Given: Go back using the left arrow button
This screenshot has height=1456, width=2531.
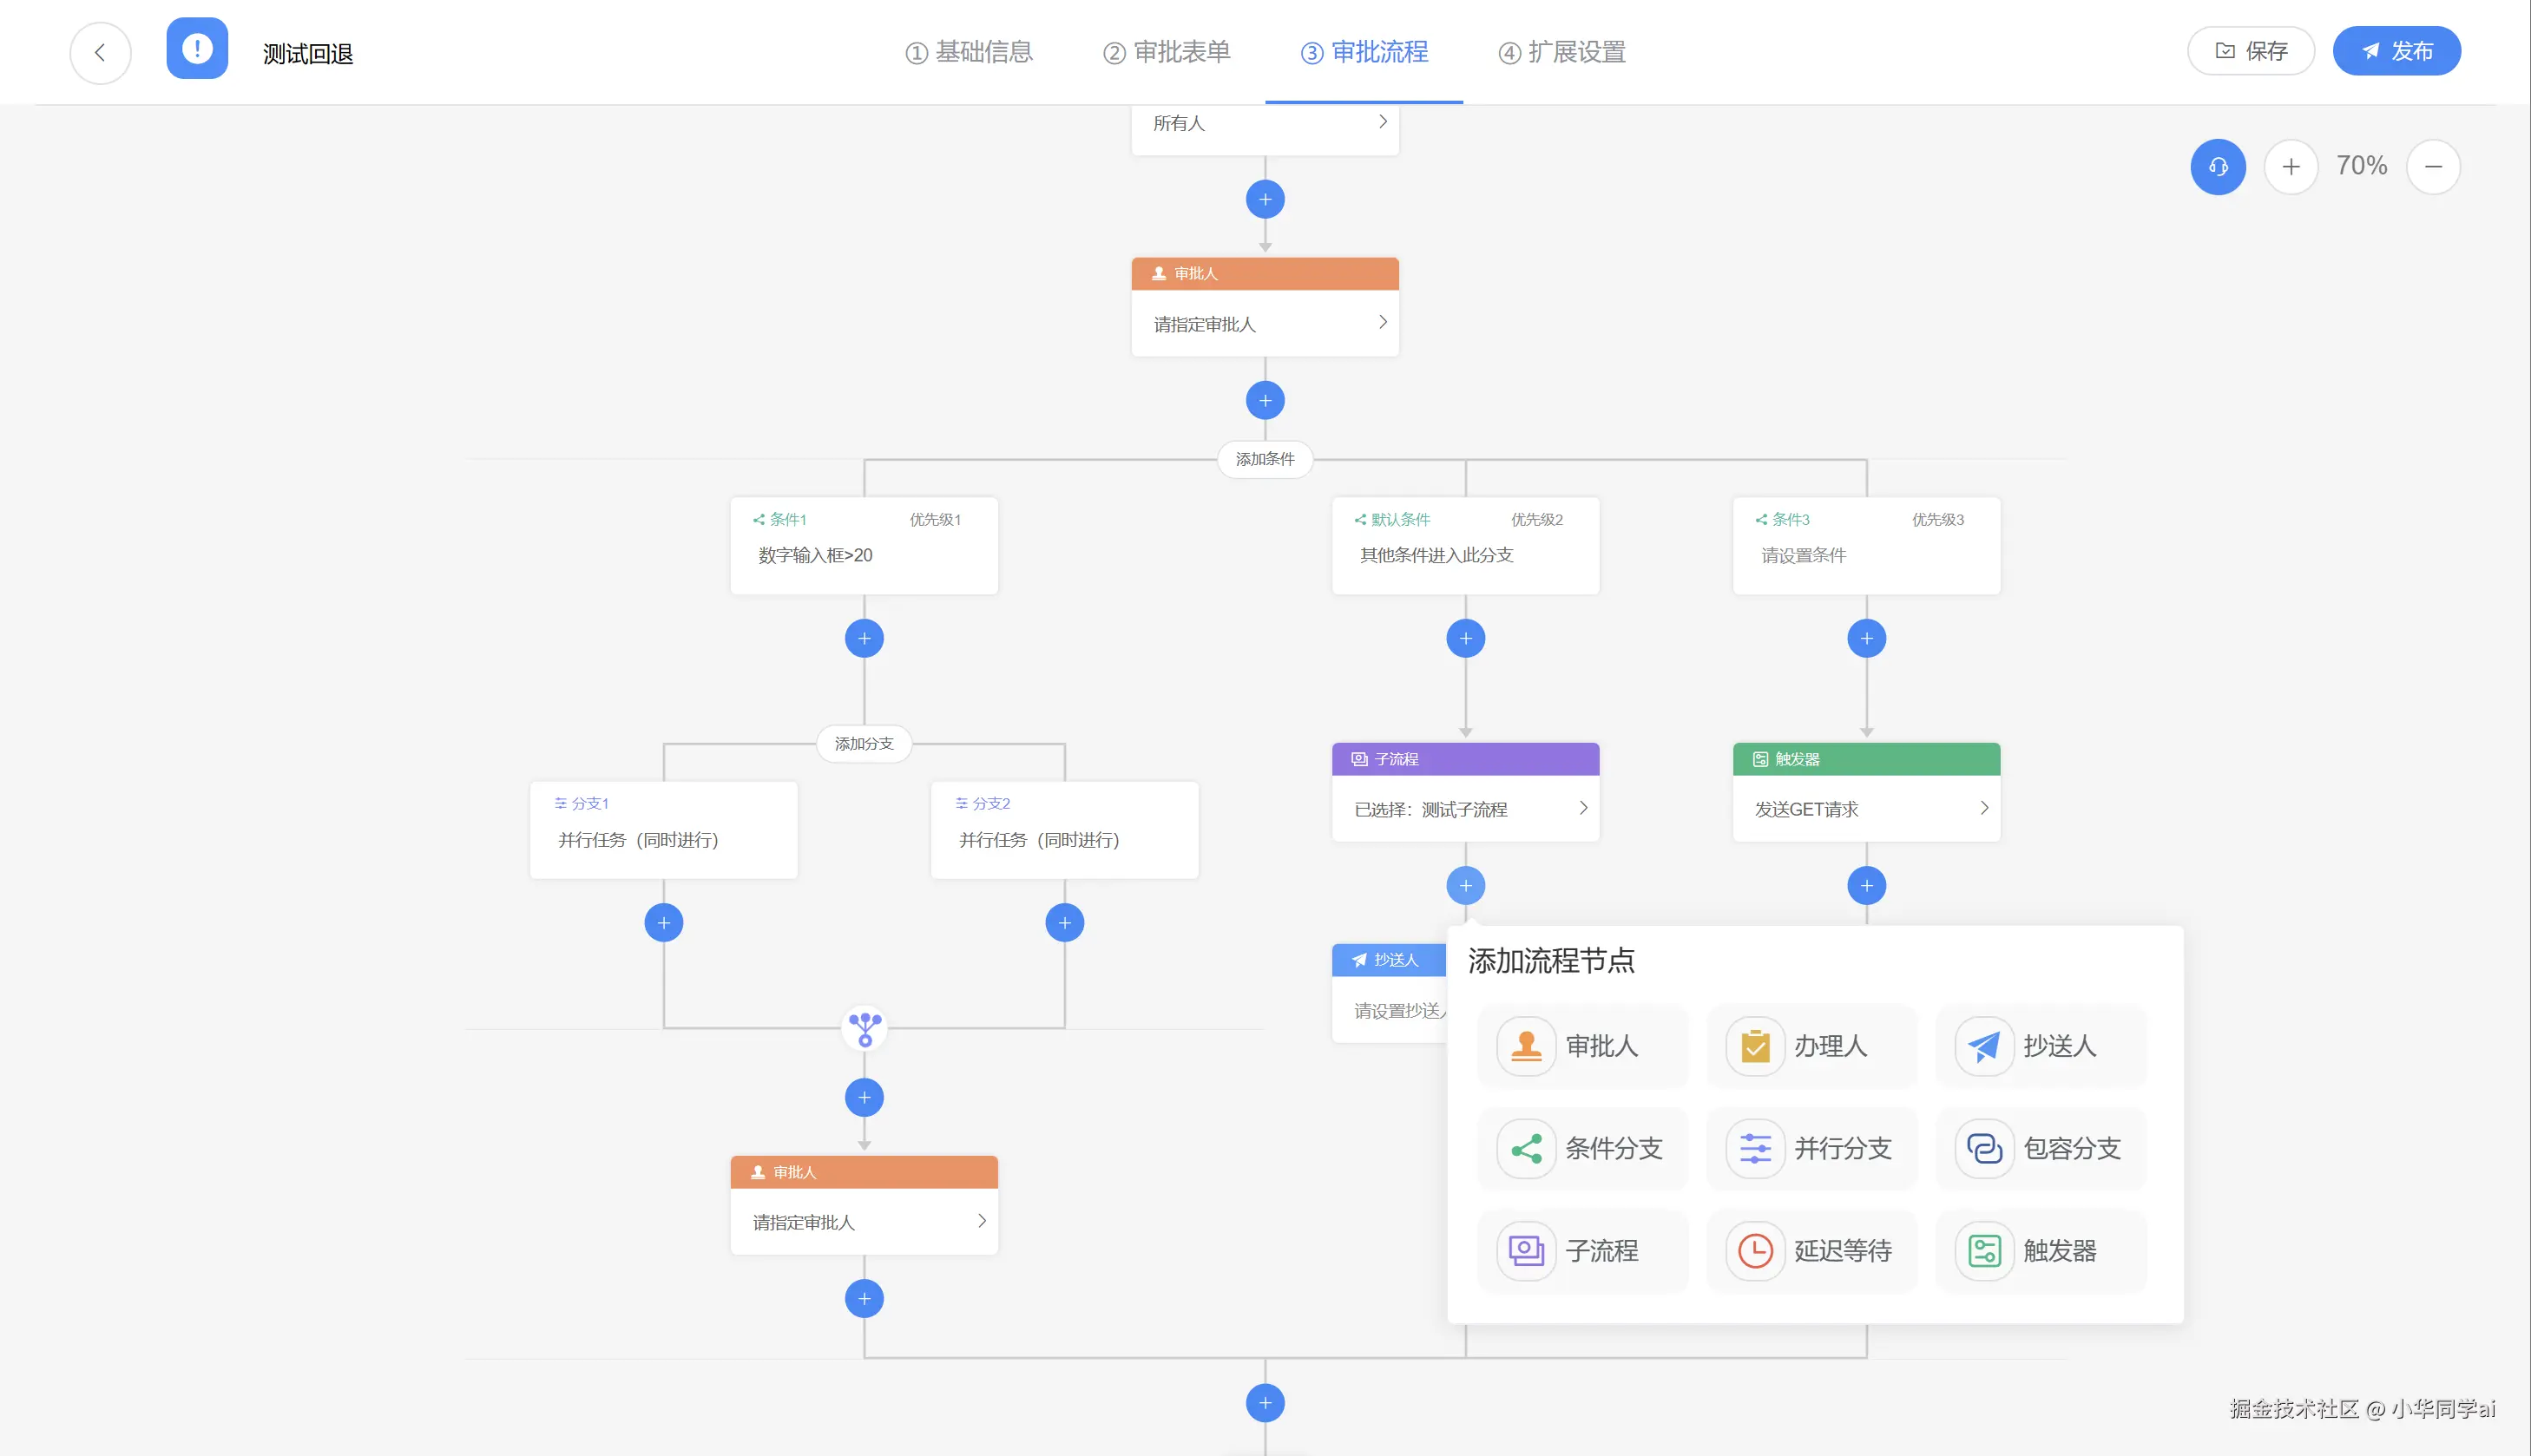Looking at the screenshot, I should click(x=100, y=53).
